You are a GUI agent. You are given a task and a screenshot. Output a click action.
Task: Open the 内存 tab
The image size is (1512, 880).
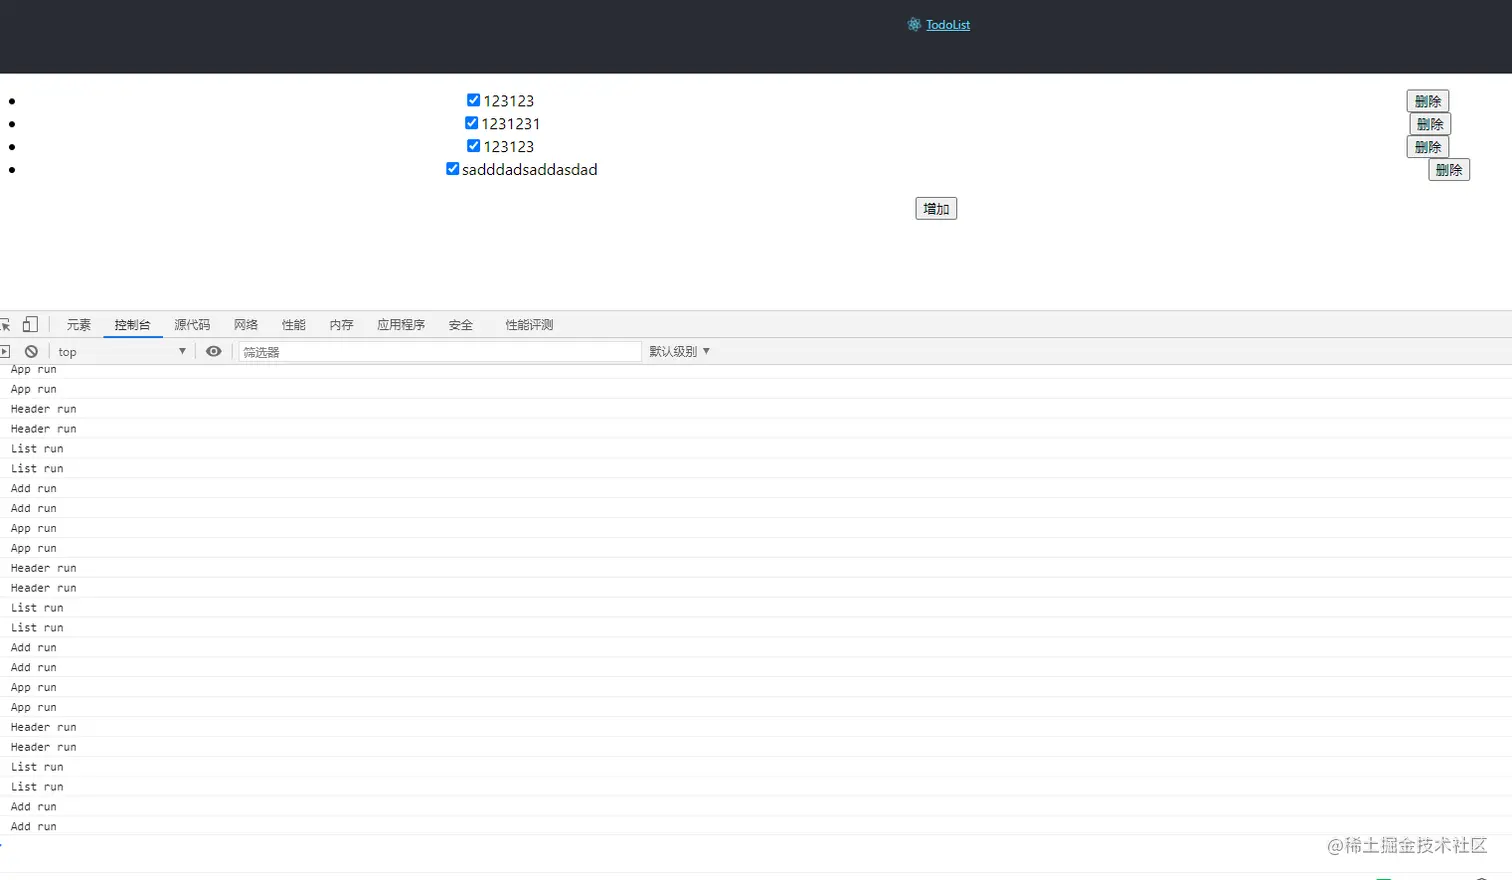coord(342,325)
